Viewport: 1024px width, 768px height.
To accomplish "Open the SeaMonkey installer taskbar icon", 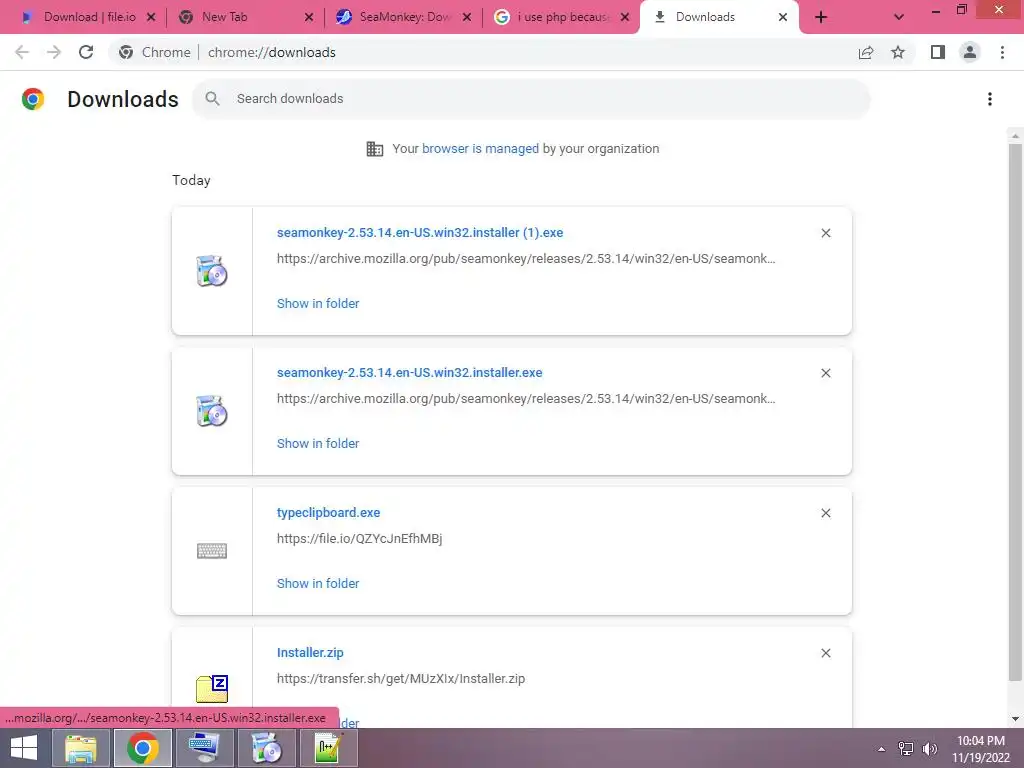I will [x=266, y=748].
